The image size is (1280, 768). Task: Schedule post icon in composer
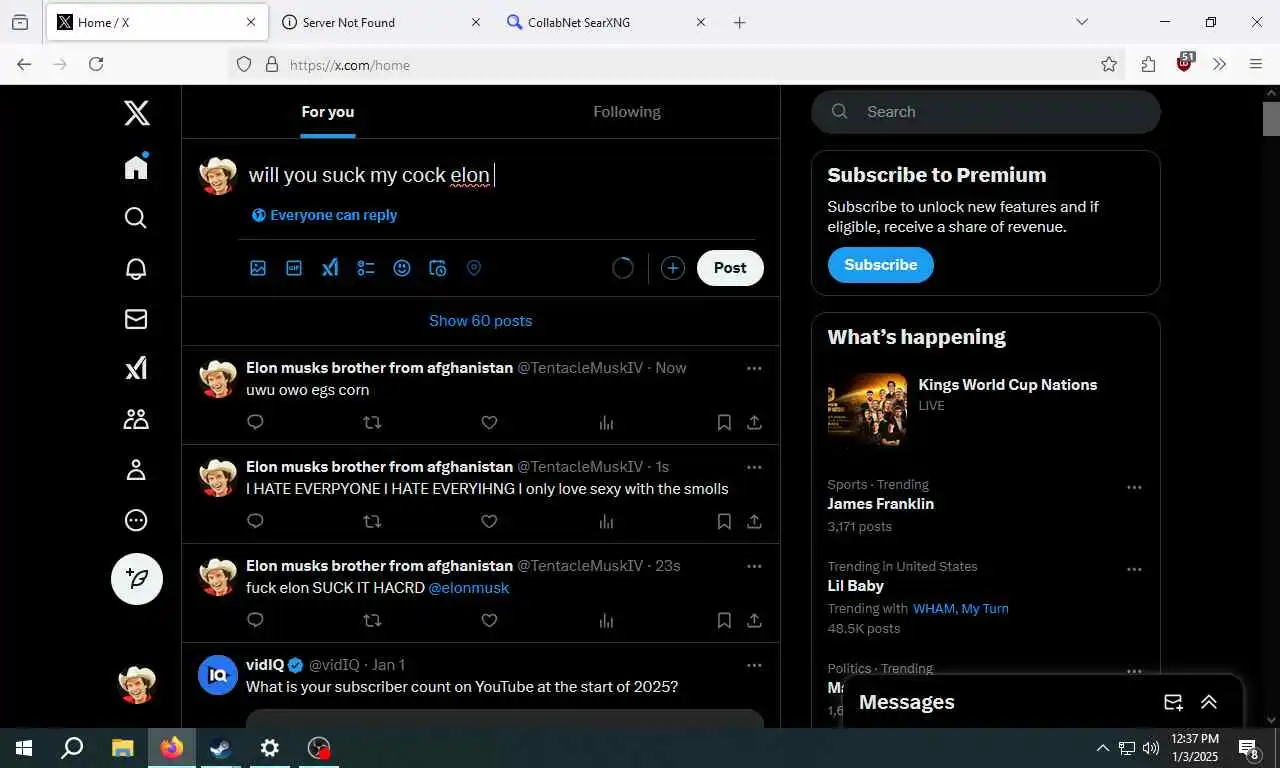point(438,268)
